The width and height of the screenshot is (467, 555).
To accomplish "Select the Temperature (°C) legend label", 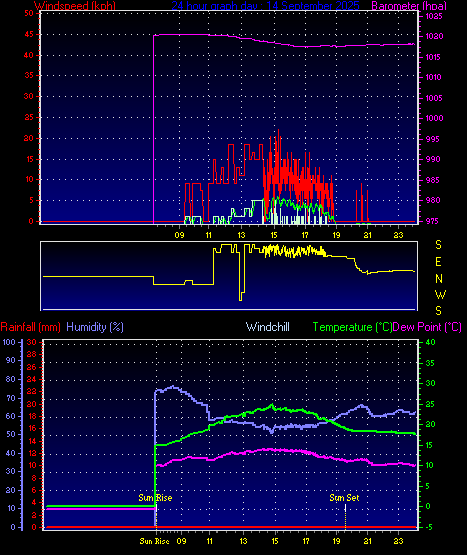I will point(352,327).
